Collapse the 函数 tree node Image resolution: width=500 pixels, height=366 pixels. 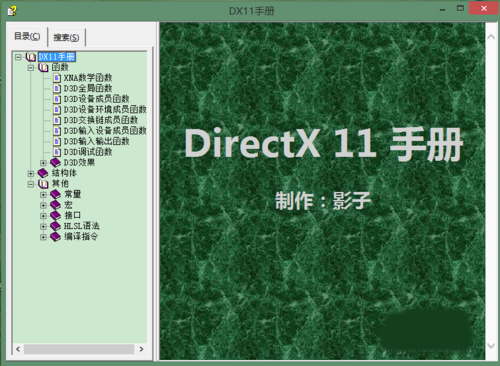coord(31,68)
